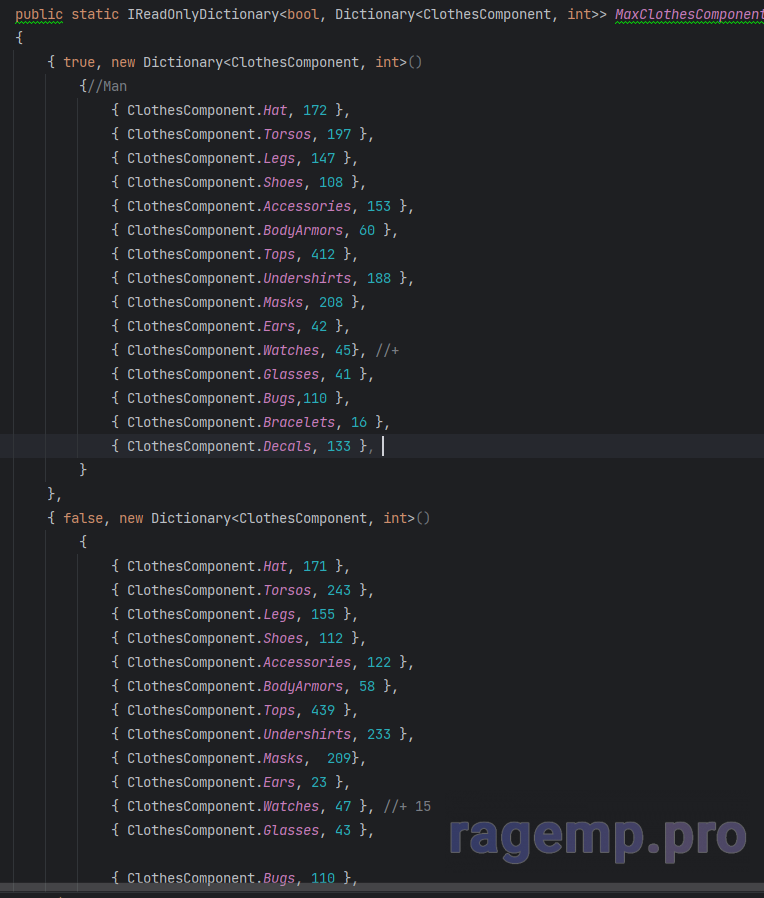Click the true keyword in first dictionary

click(x=79, y=62)
